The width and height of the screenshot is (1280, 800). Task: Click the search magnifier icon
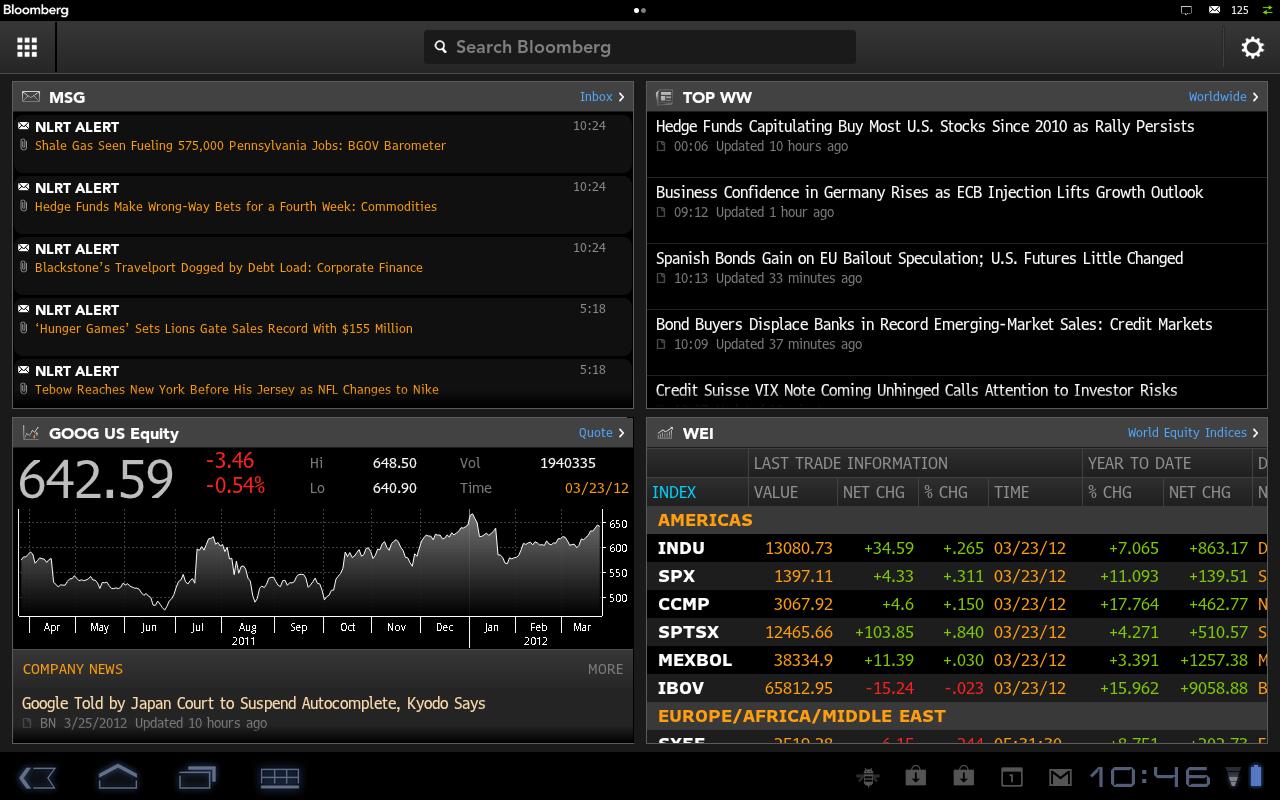(441, 47)
